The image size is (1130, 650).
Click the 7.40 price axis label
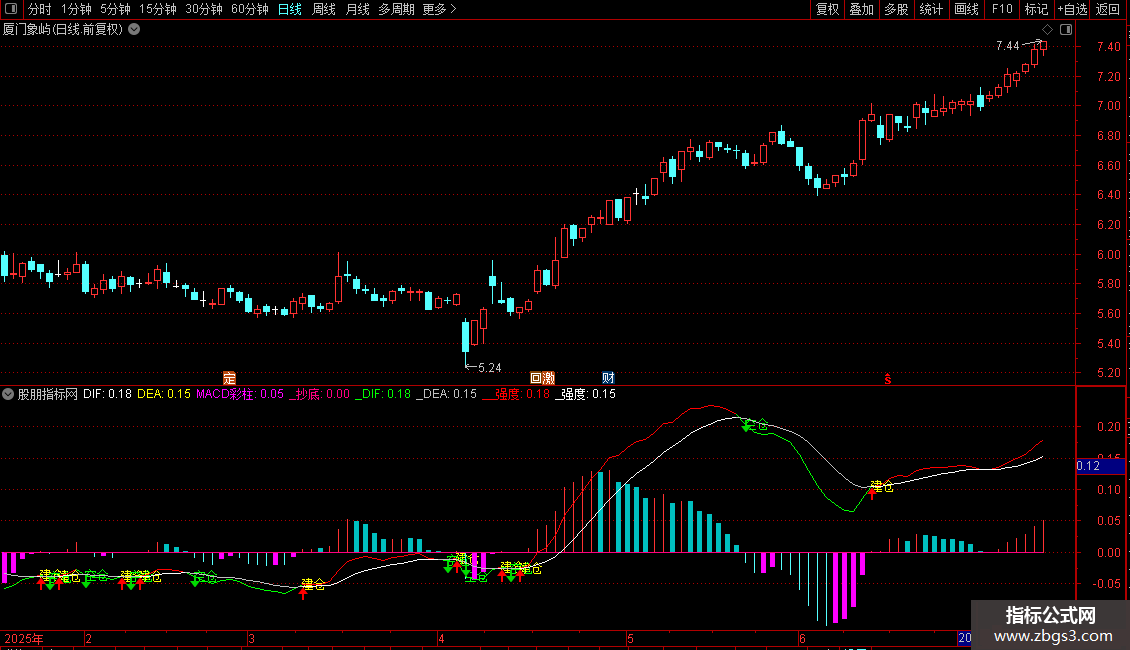1108,47
